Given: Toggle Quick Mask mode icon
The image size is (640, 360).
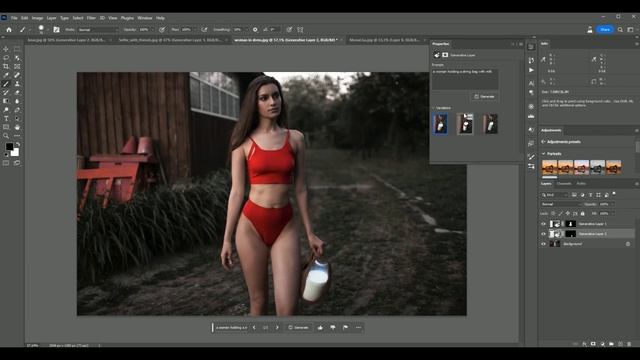Looking at the screenshot, I should click(6, 163).
